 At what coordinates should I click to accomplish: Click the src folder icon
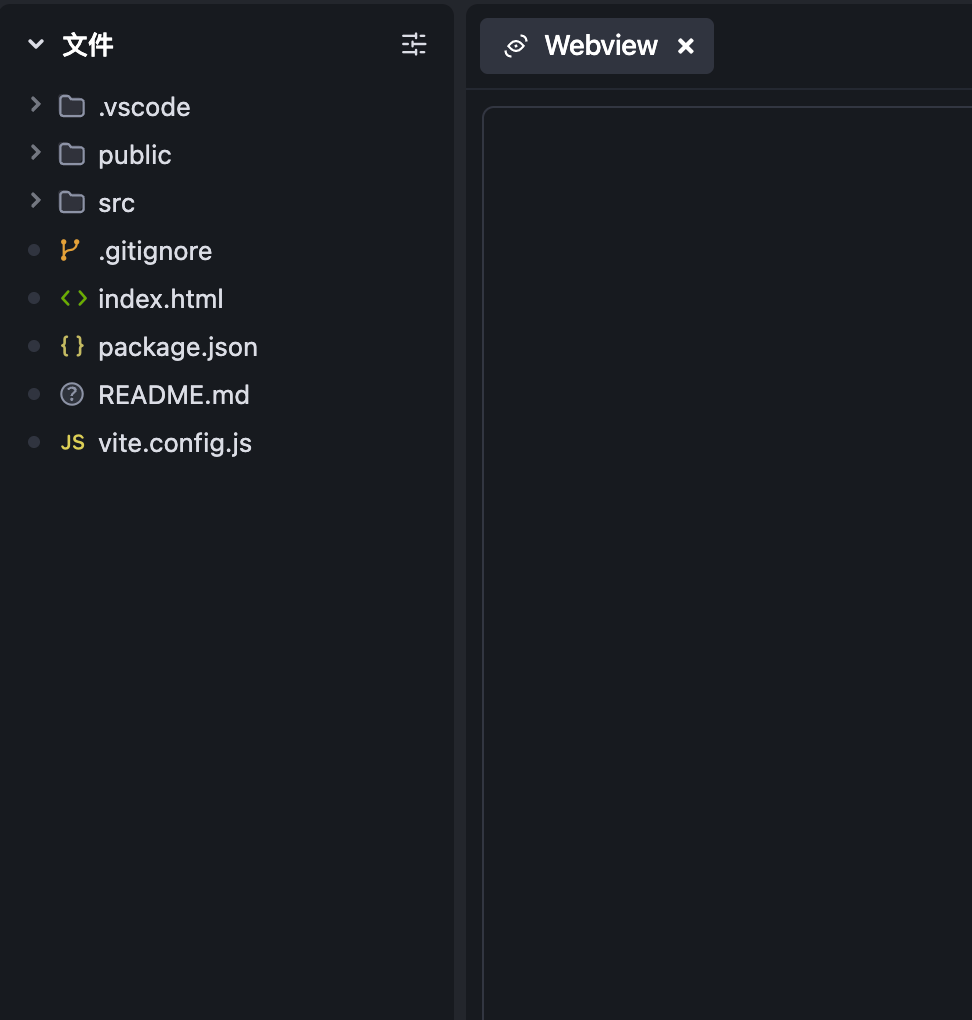click(72, 203)
